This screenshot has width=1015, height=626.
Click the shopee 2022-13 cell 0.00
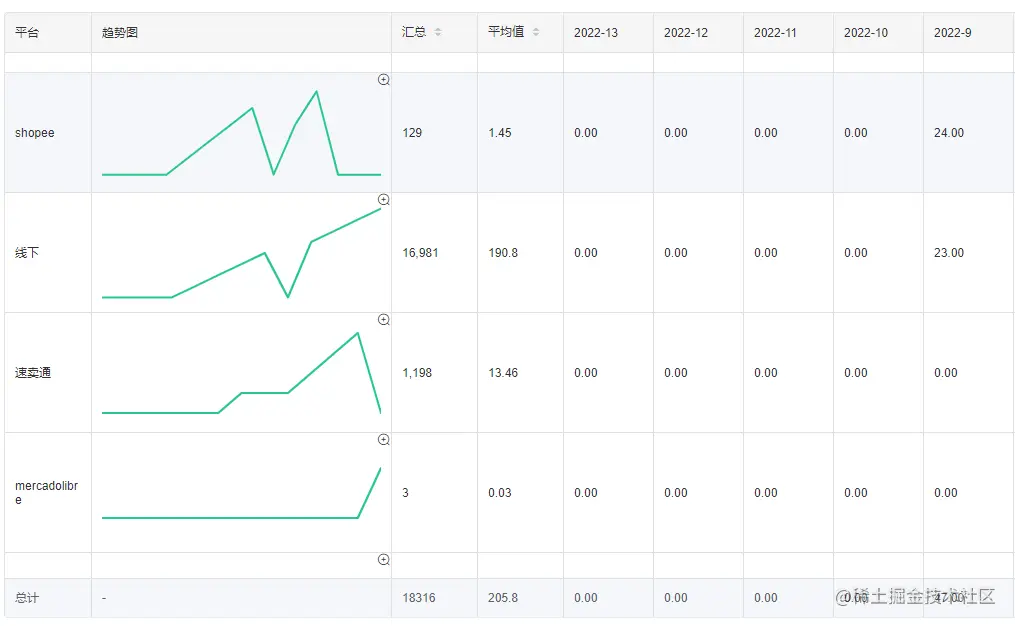click(586, 133)
